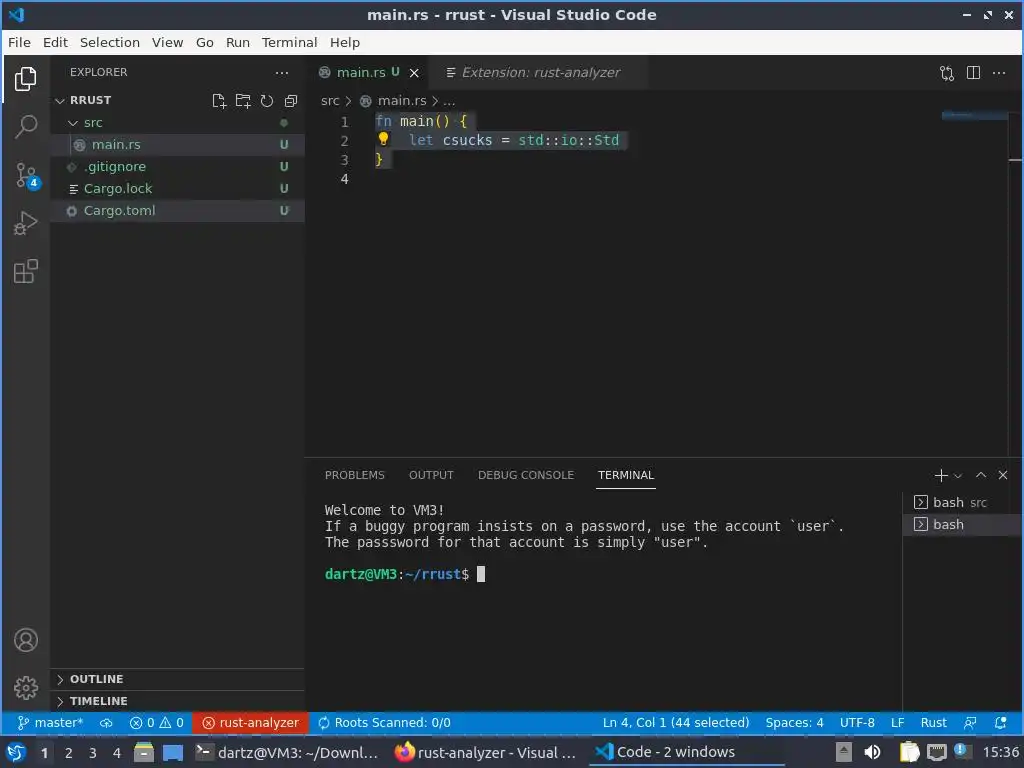Click the breadcrumb ellipsis segment
The image size is (1024, 768).
tap(449, 101)
